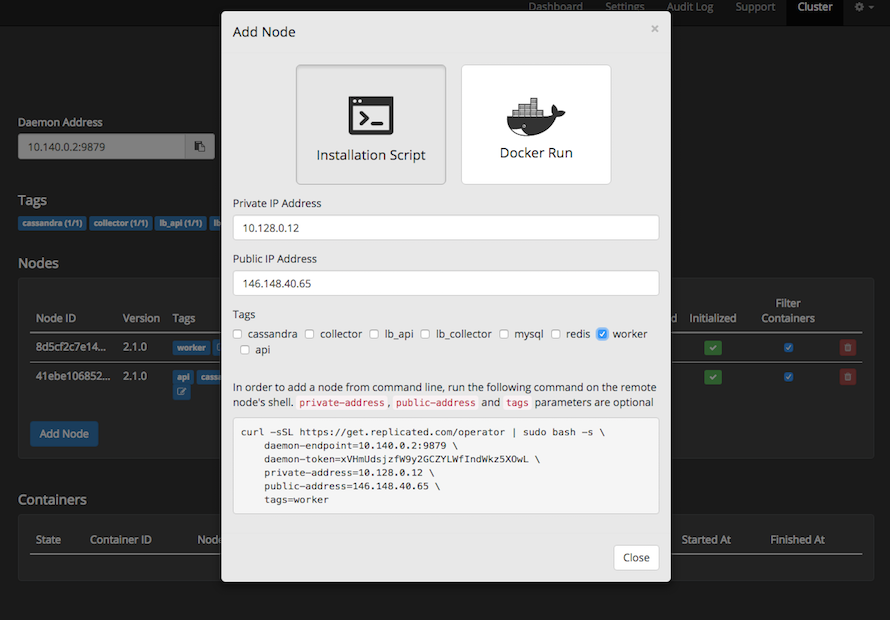Delete node 41ebe106852 with trash icon
This screenshot has width=890, height=620.
point(847,376)
